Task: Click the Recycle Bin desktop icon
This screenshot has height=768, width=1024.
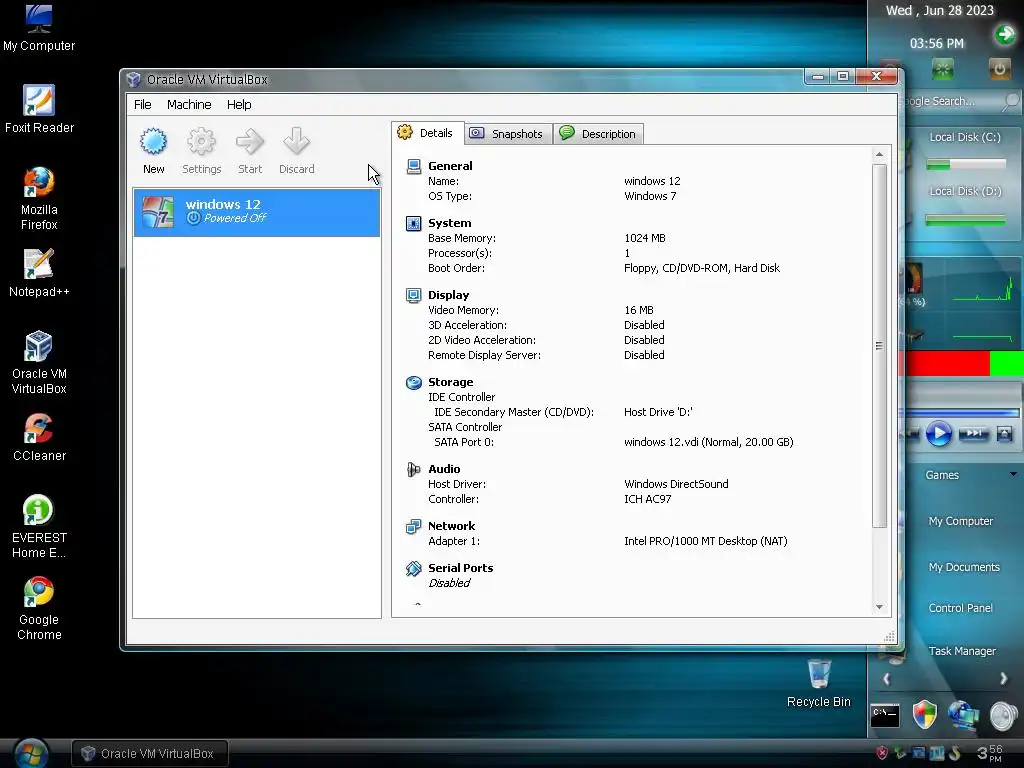Action: coord(818,684)
